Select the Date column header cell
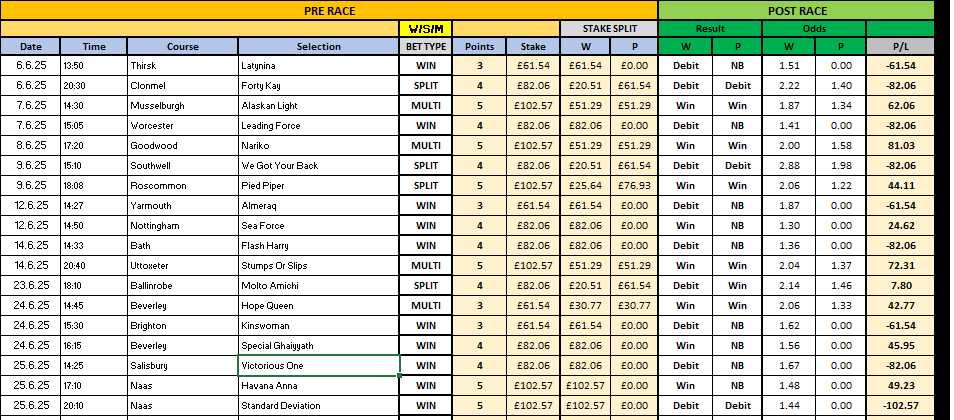Image resolution: width=954 pixels, height=420 pixels. click(x=31, y=46)
